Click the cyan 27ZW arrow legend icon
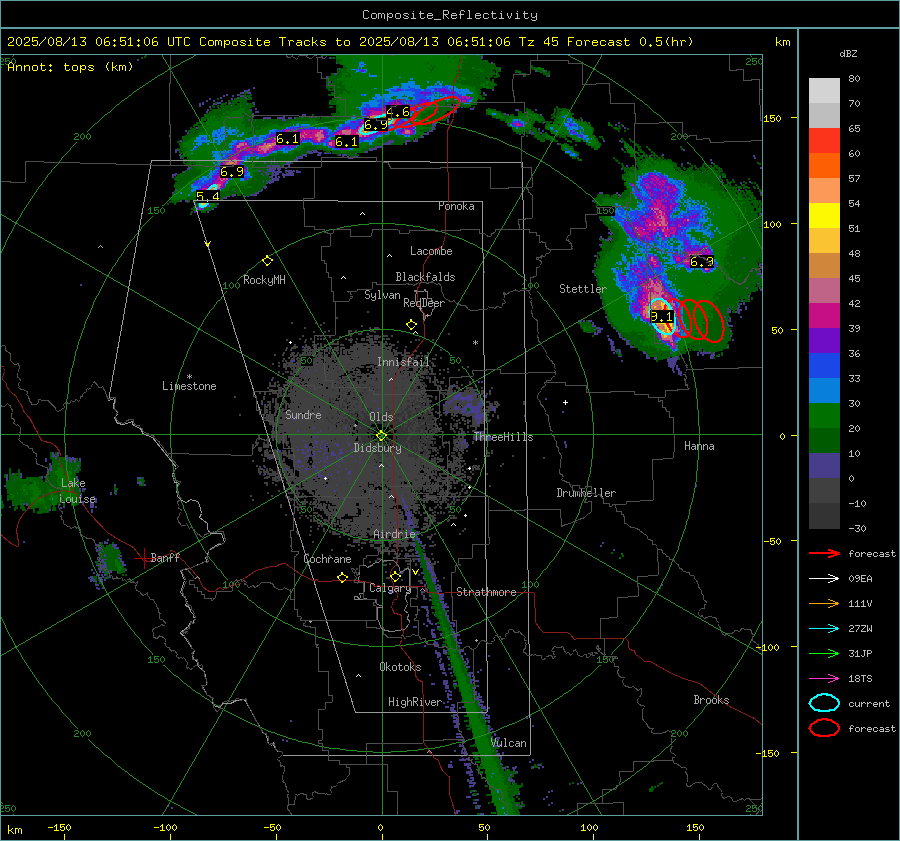900x841 pixels. (x=824, y=629)
